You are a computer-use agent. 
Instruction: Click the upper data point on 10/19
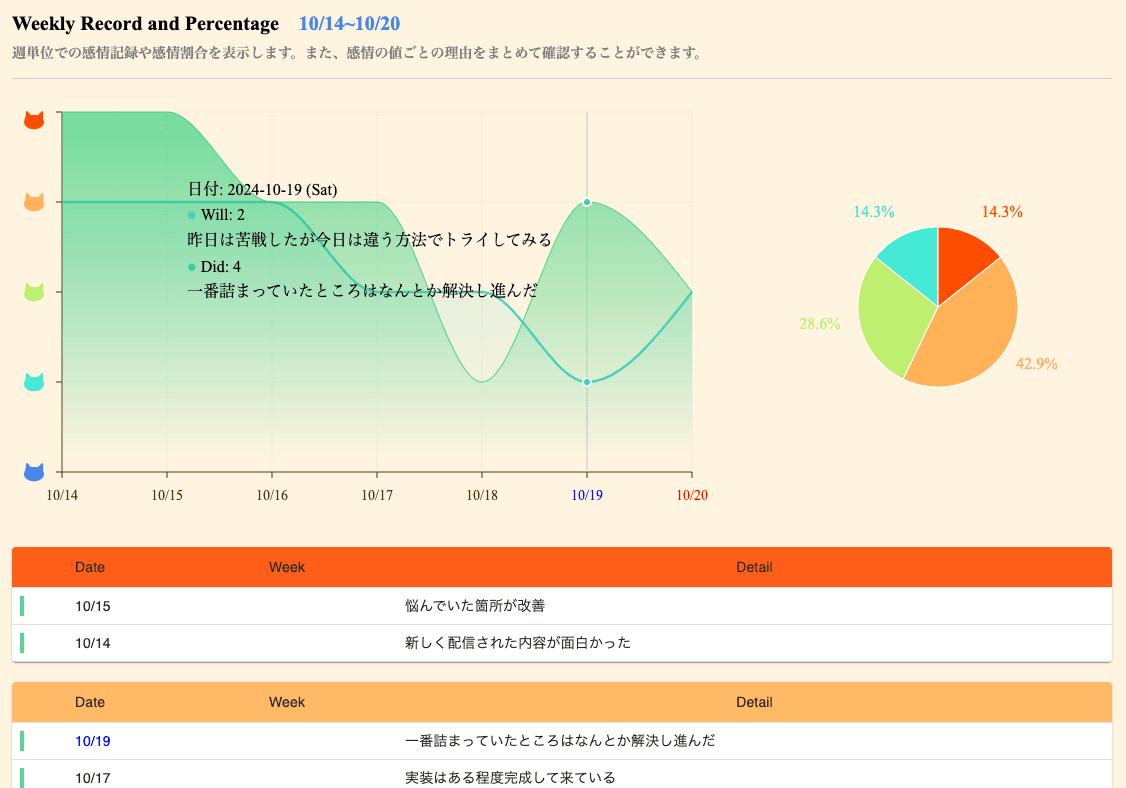coord(587,203)
